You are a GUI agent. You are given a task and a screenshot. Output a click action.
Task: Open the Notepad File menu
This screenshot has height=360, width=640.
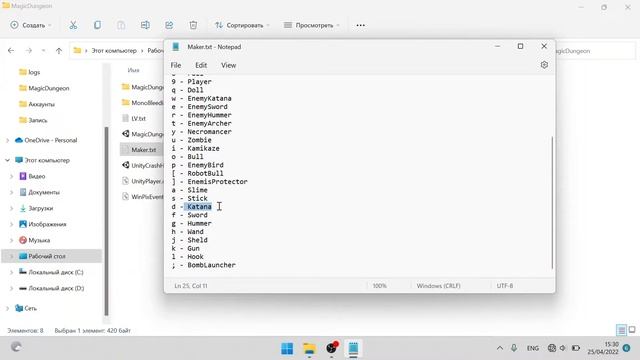176,65
